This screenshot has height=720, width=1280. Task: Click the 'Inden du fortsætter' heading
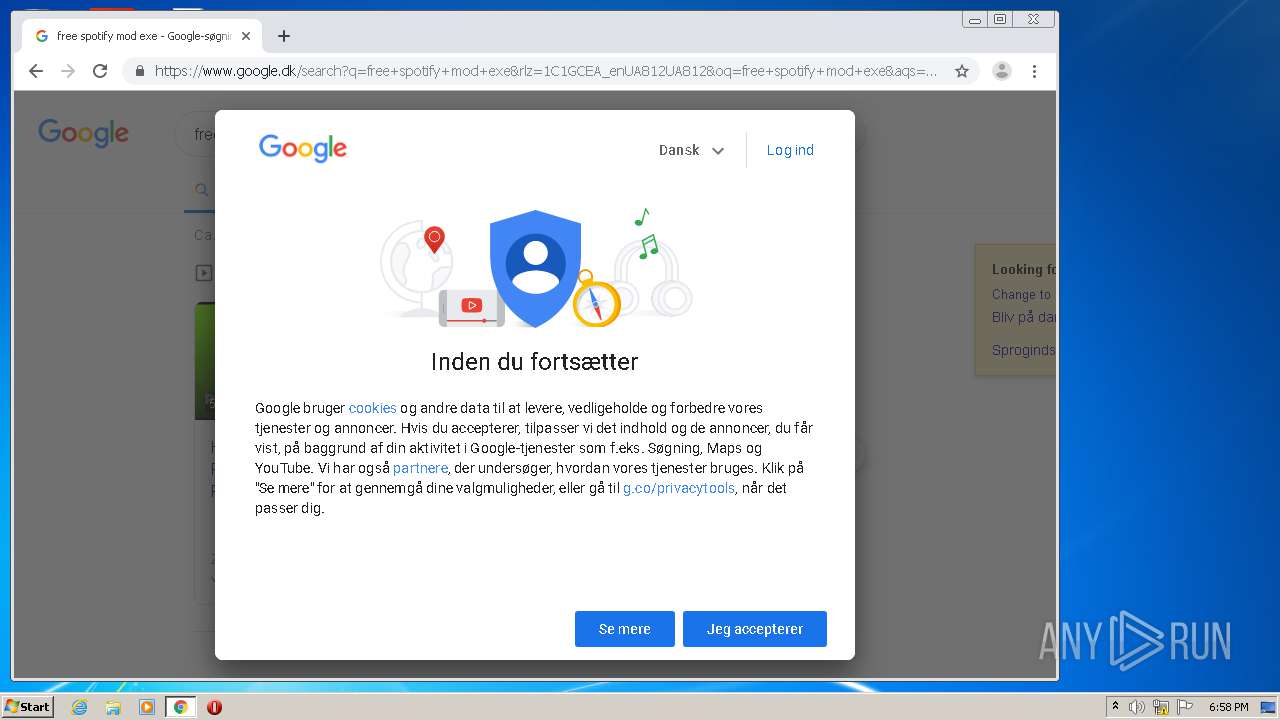click(x=535, y=362)
